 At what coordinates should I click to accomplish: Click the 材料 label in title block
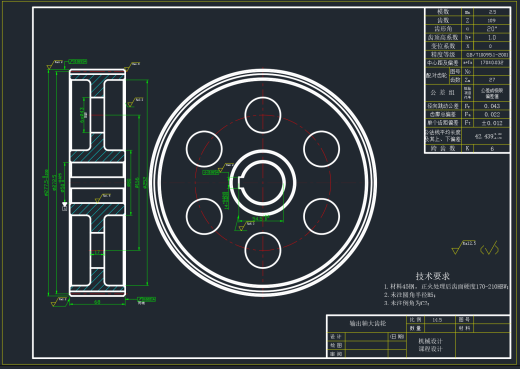click(464, 328)
